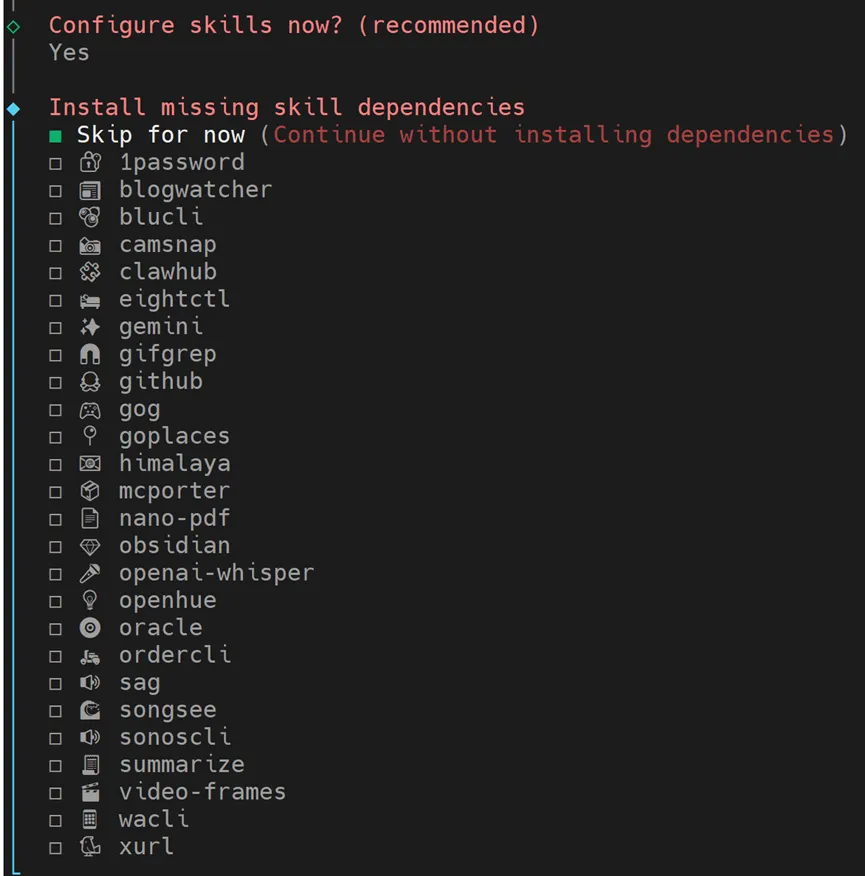
Task: Click the light bulb icon beside openhue
Action: [x=90, y=600]
